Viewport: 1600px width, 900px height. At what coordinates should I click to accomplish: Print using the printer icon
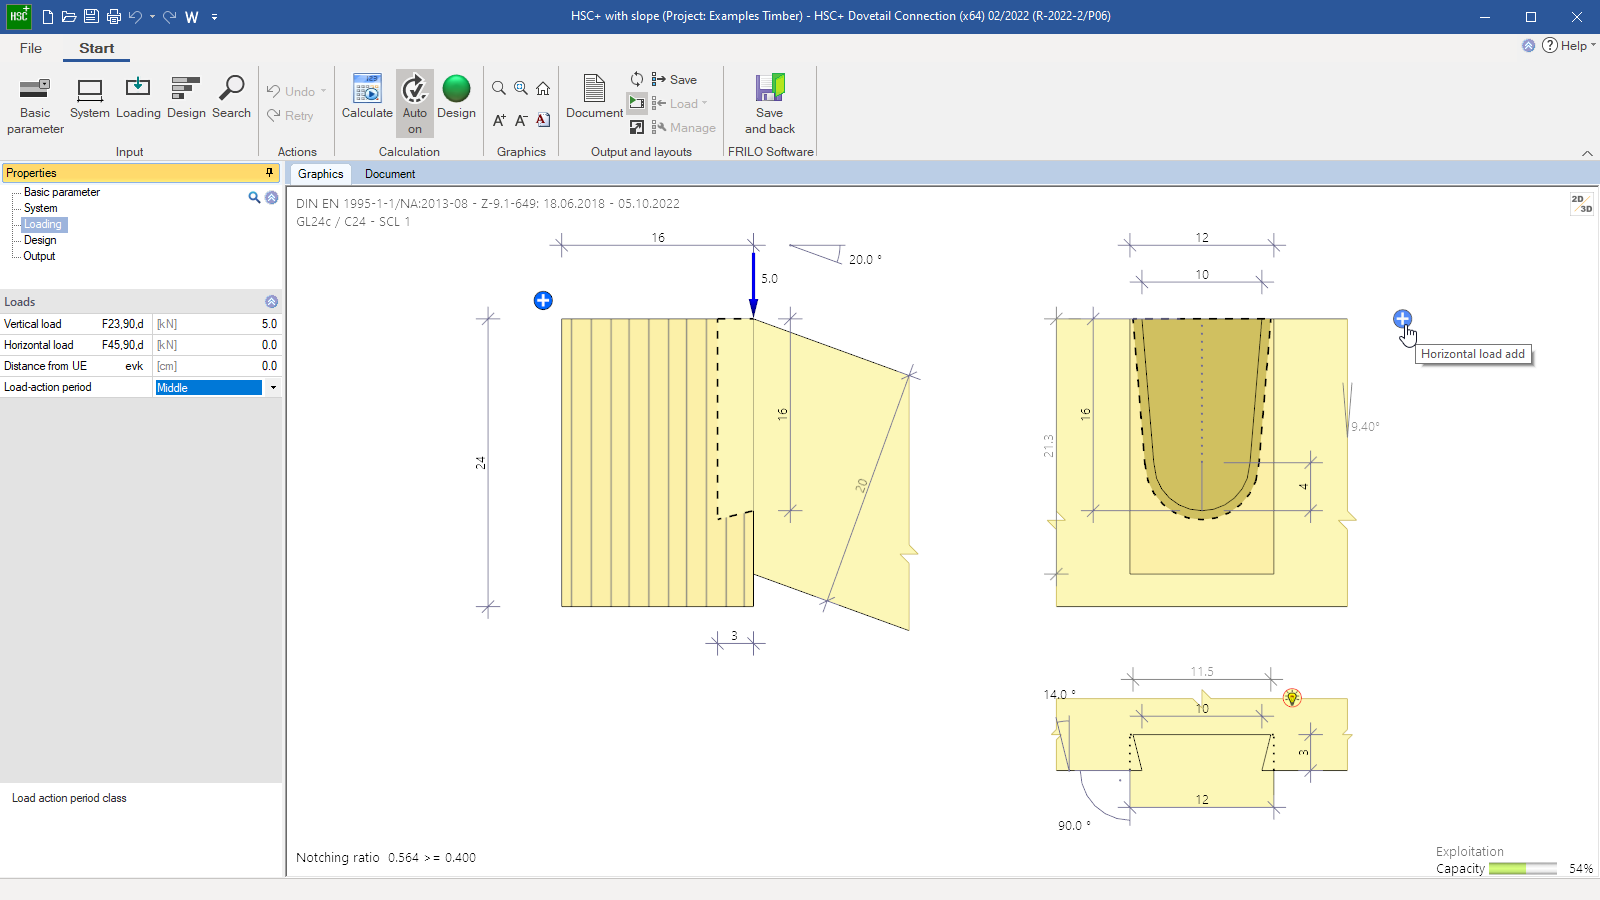pyautogui.click(x=113, y=17)
